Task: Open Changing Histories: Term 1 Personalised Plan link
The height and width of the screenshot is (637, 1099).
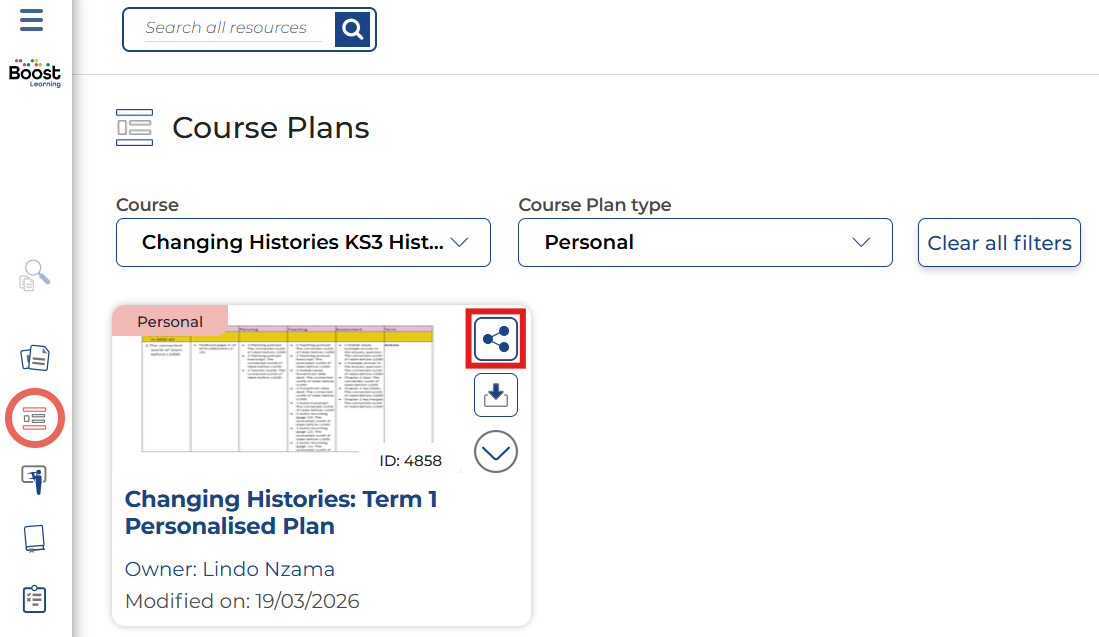Action: click(x=280, y=512)
